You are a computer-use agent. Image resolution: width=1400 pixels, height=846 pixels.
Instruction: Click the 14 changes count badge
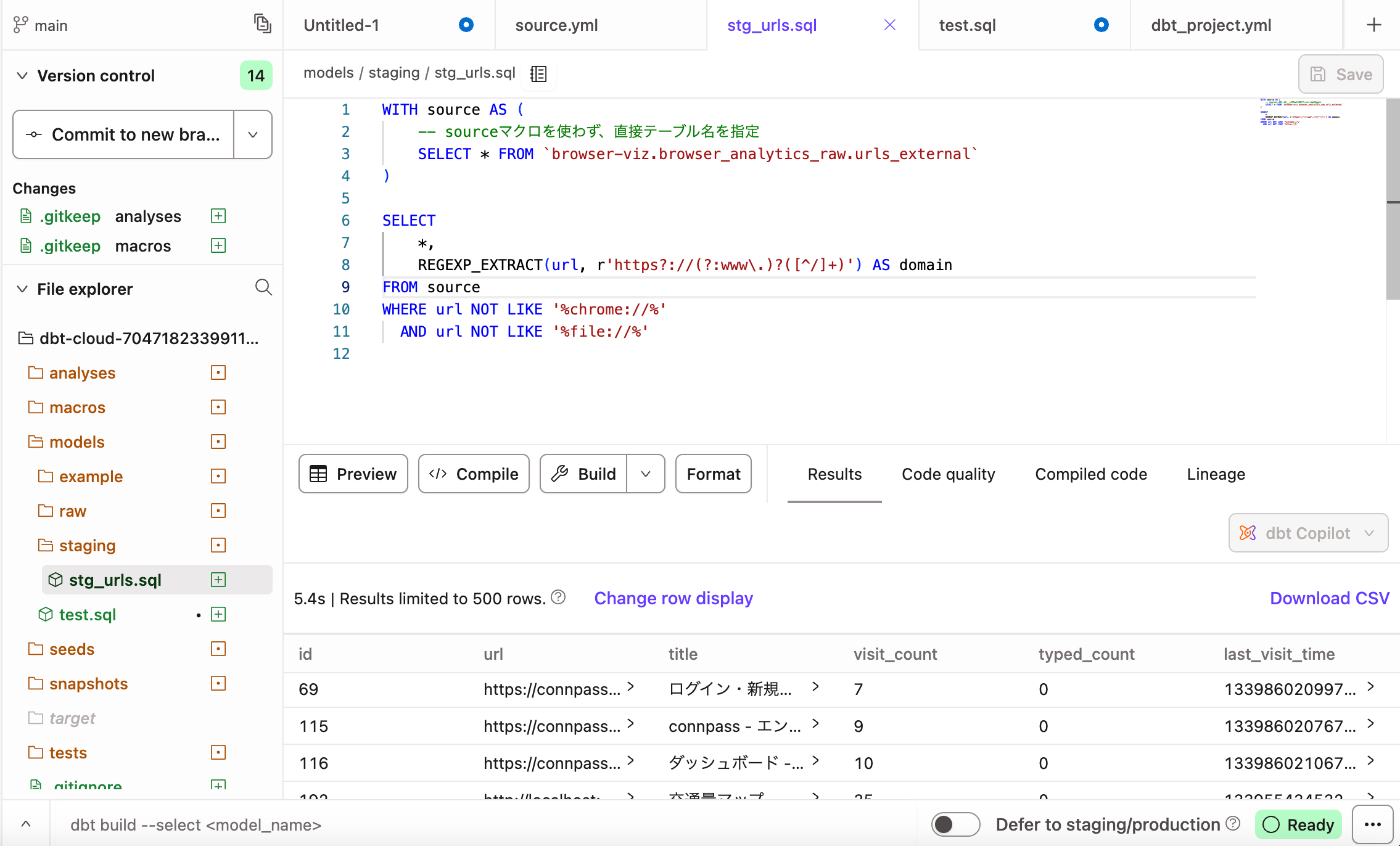256,75
